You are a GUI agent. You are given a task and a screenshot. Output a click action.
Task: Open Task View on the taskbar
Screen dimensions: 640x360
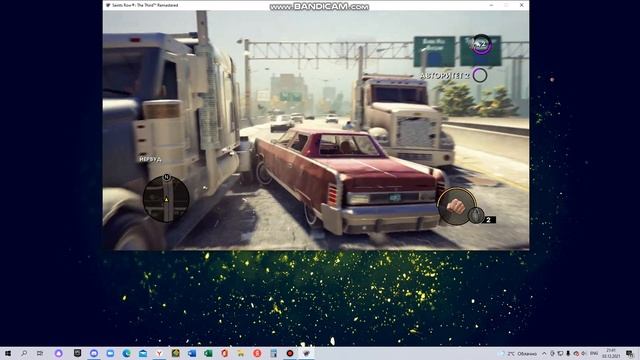(x=40, y=353)
